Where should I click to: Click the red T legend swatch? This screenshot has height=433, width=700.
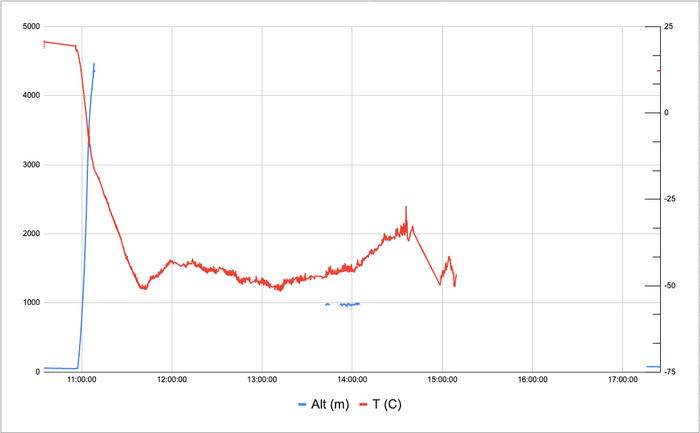[363, 405]
